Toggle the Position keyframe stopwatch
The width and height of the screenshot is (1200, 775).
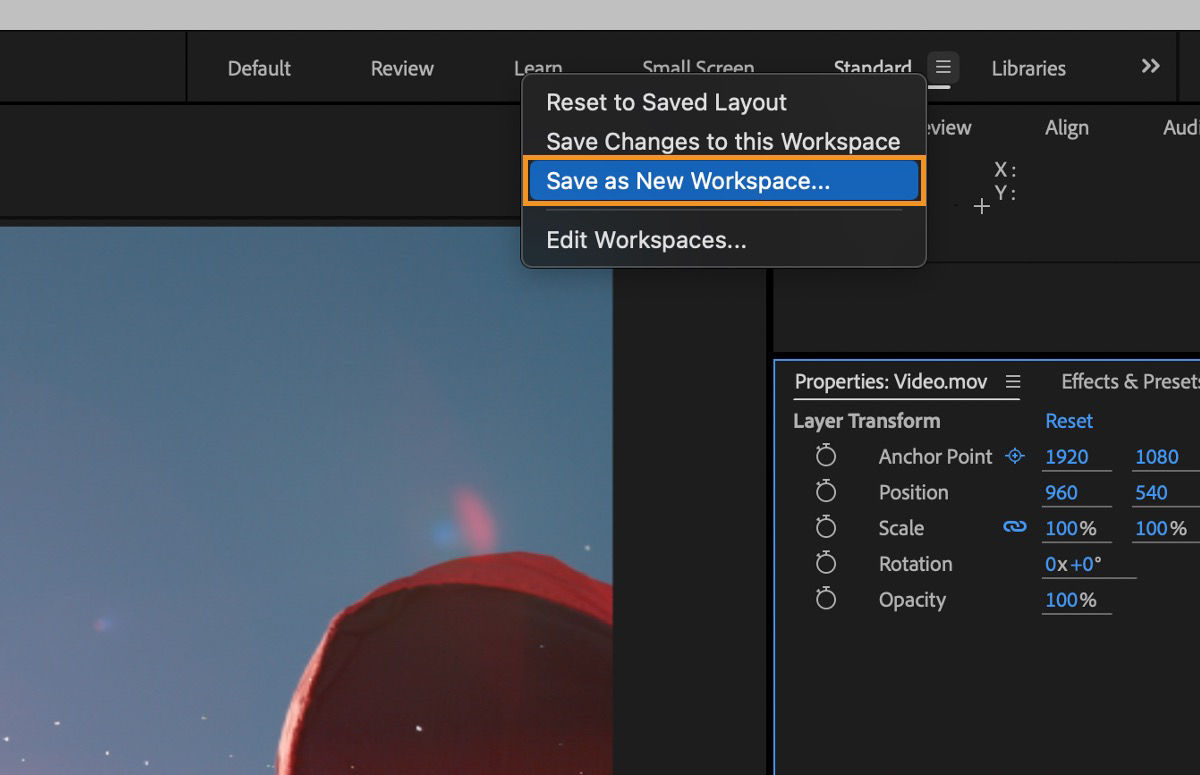[826, 491]
